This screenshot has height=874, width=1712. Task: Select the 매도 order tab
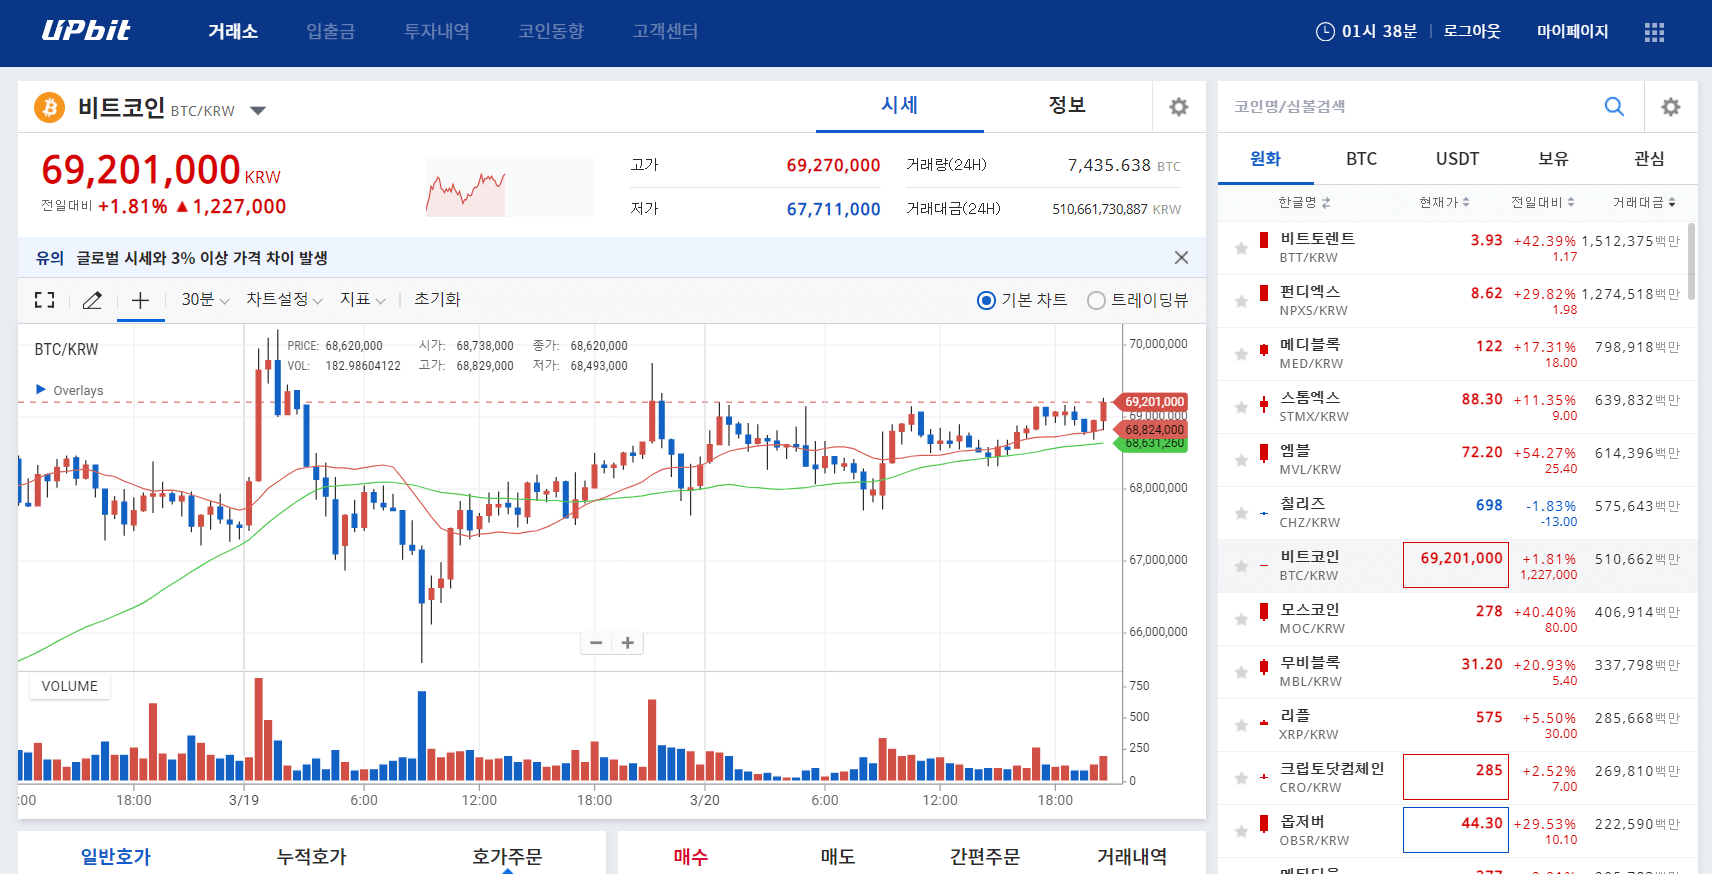coord(838,856)
